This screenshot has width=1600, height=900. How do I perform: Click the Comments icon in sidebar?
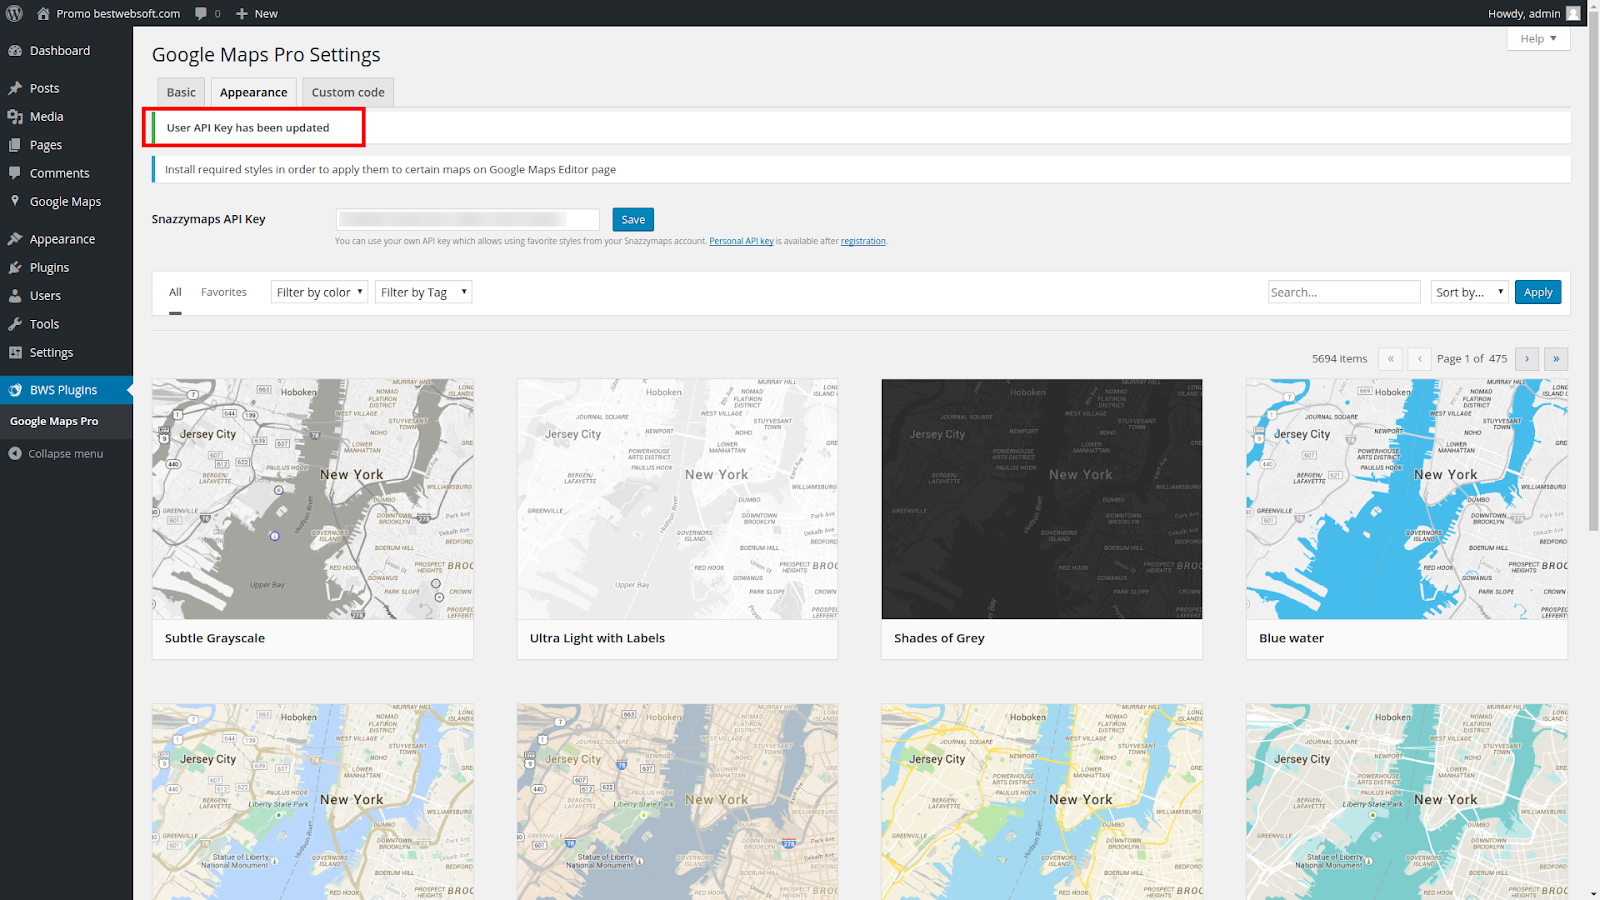coord(15,173)
